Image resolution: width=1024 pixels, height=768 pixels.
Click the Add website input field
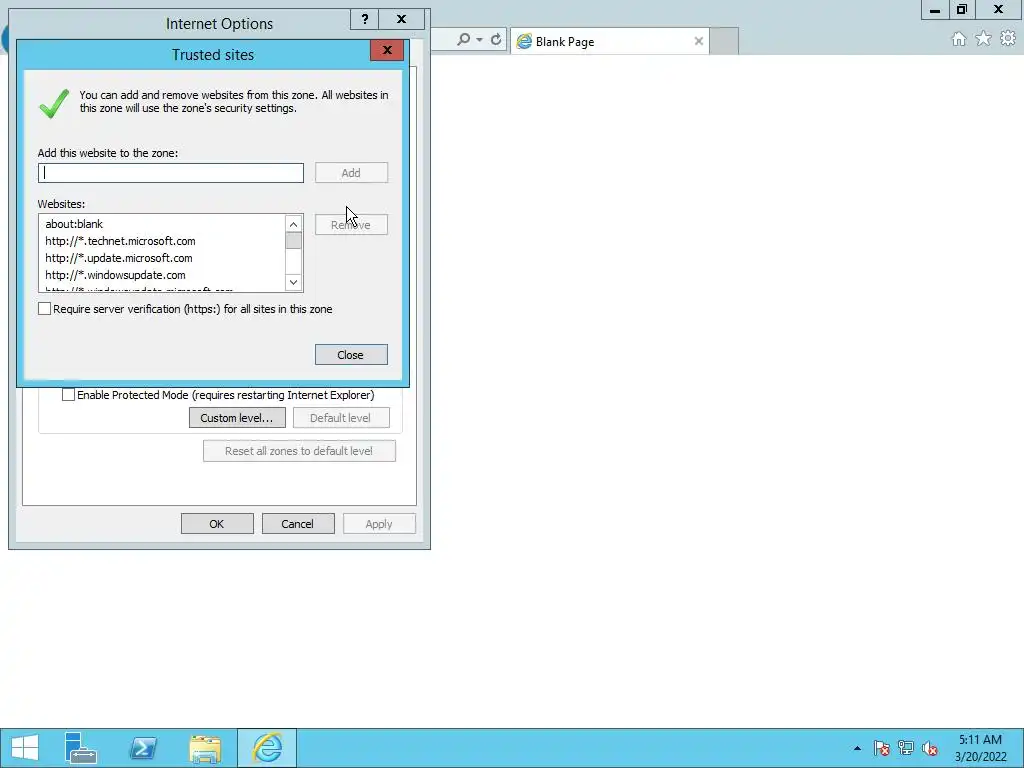point(170,173)
